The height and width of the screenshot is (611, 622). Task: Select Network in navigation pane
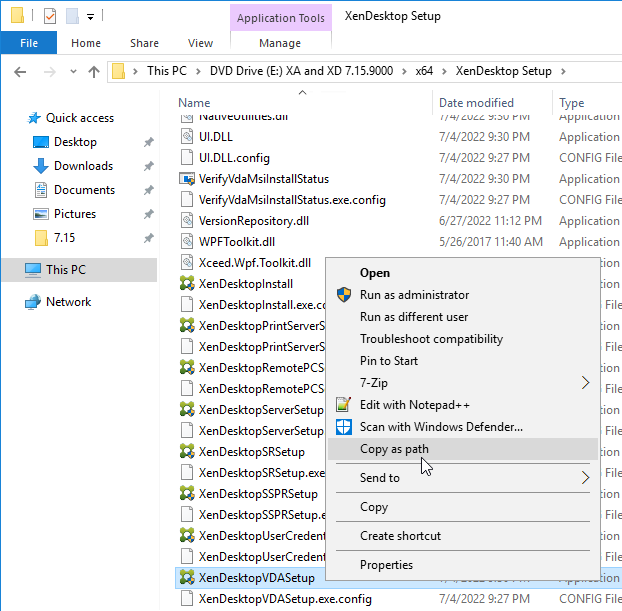point(68,302)
